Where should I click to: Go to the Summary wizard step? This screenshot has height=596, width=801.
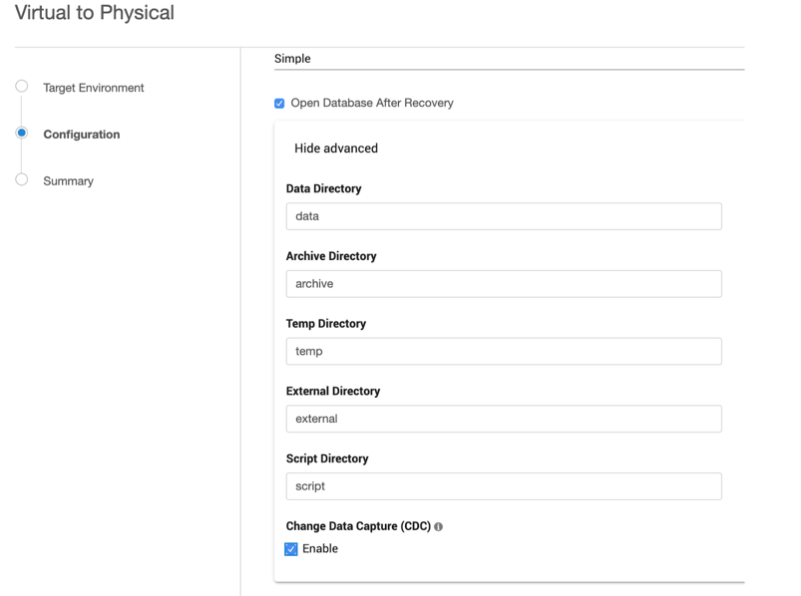point(68,180)
